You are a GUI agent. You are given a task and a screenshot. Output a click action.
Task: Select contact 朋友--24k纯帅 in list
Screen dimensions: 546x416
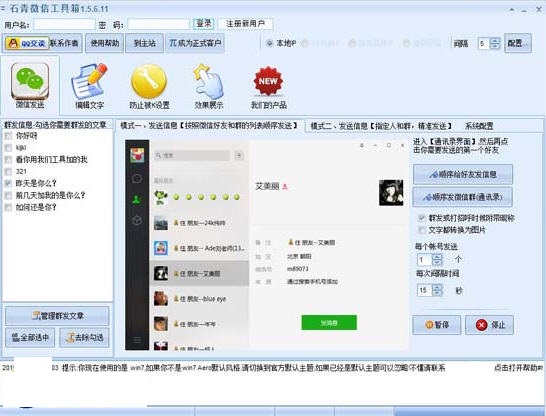point(199,223)
